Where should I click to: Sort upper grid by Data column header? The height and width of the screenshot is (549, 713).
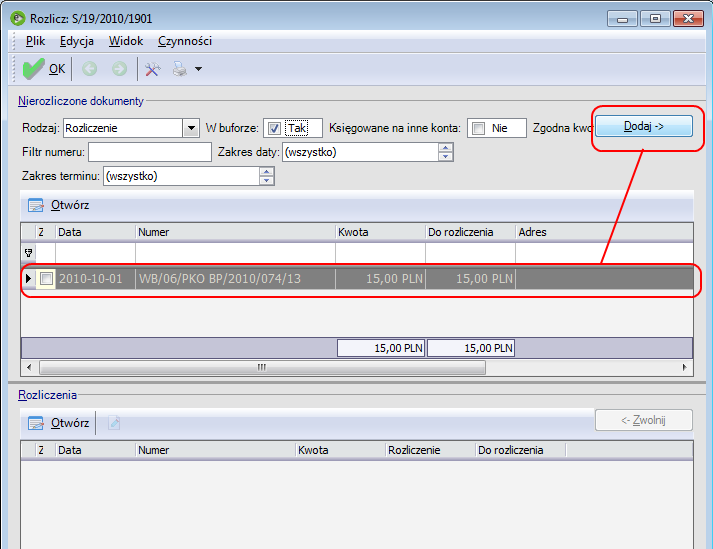coord(95,232)
